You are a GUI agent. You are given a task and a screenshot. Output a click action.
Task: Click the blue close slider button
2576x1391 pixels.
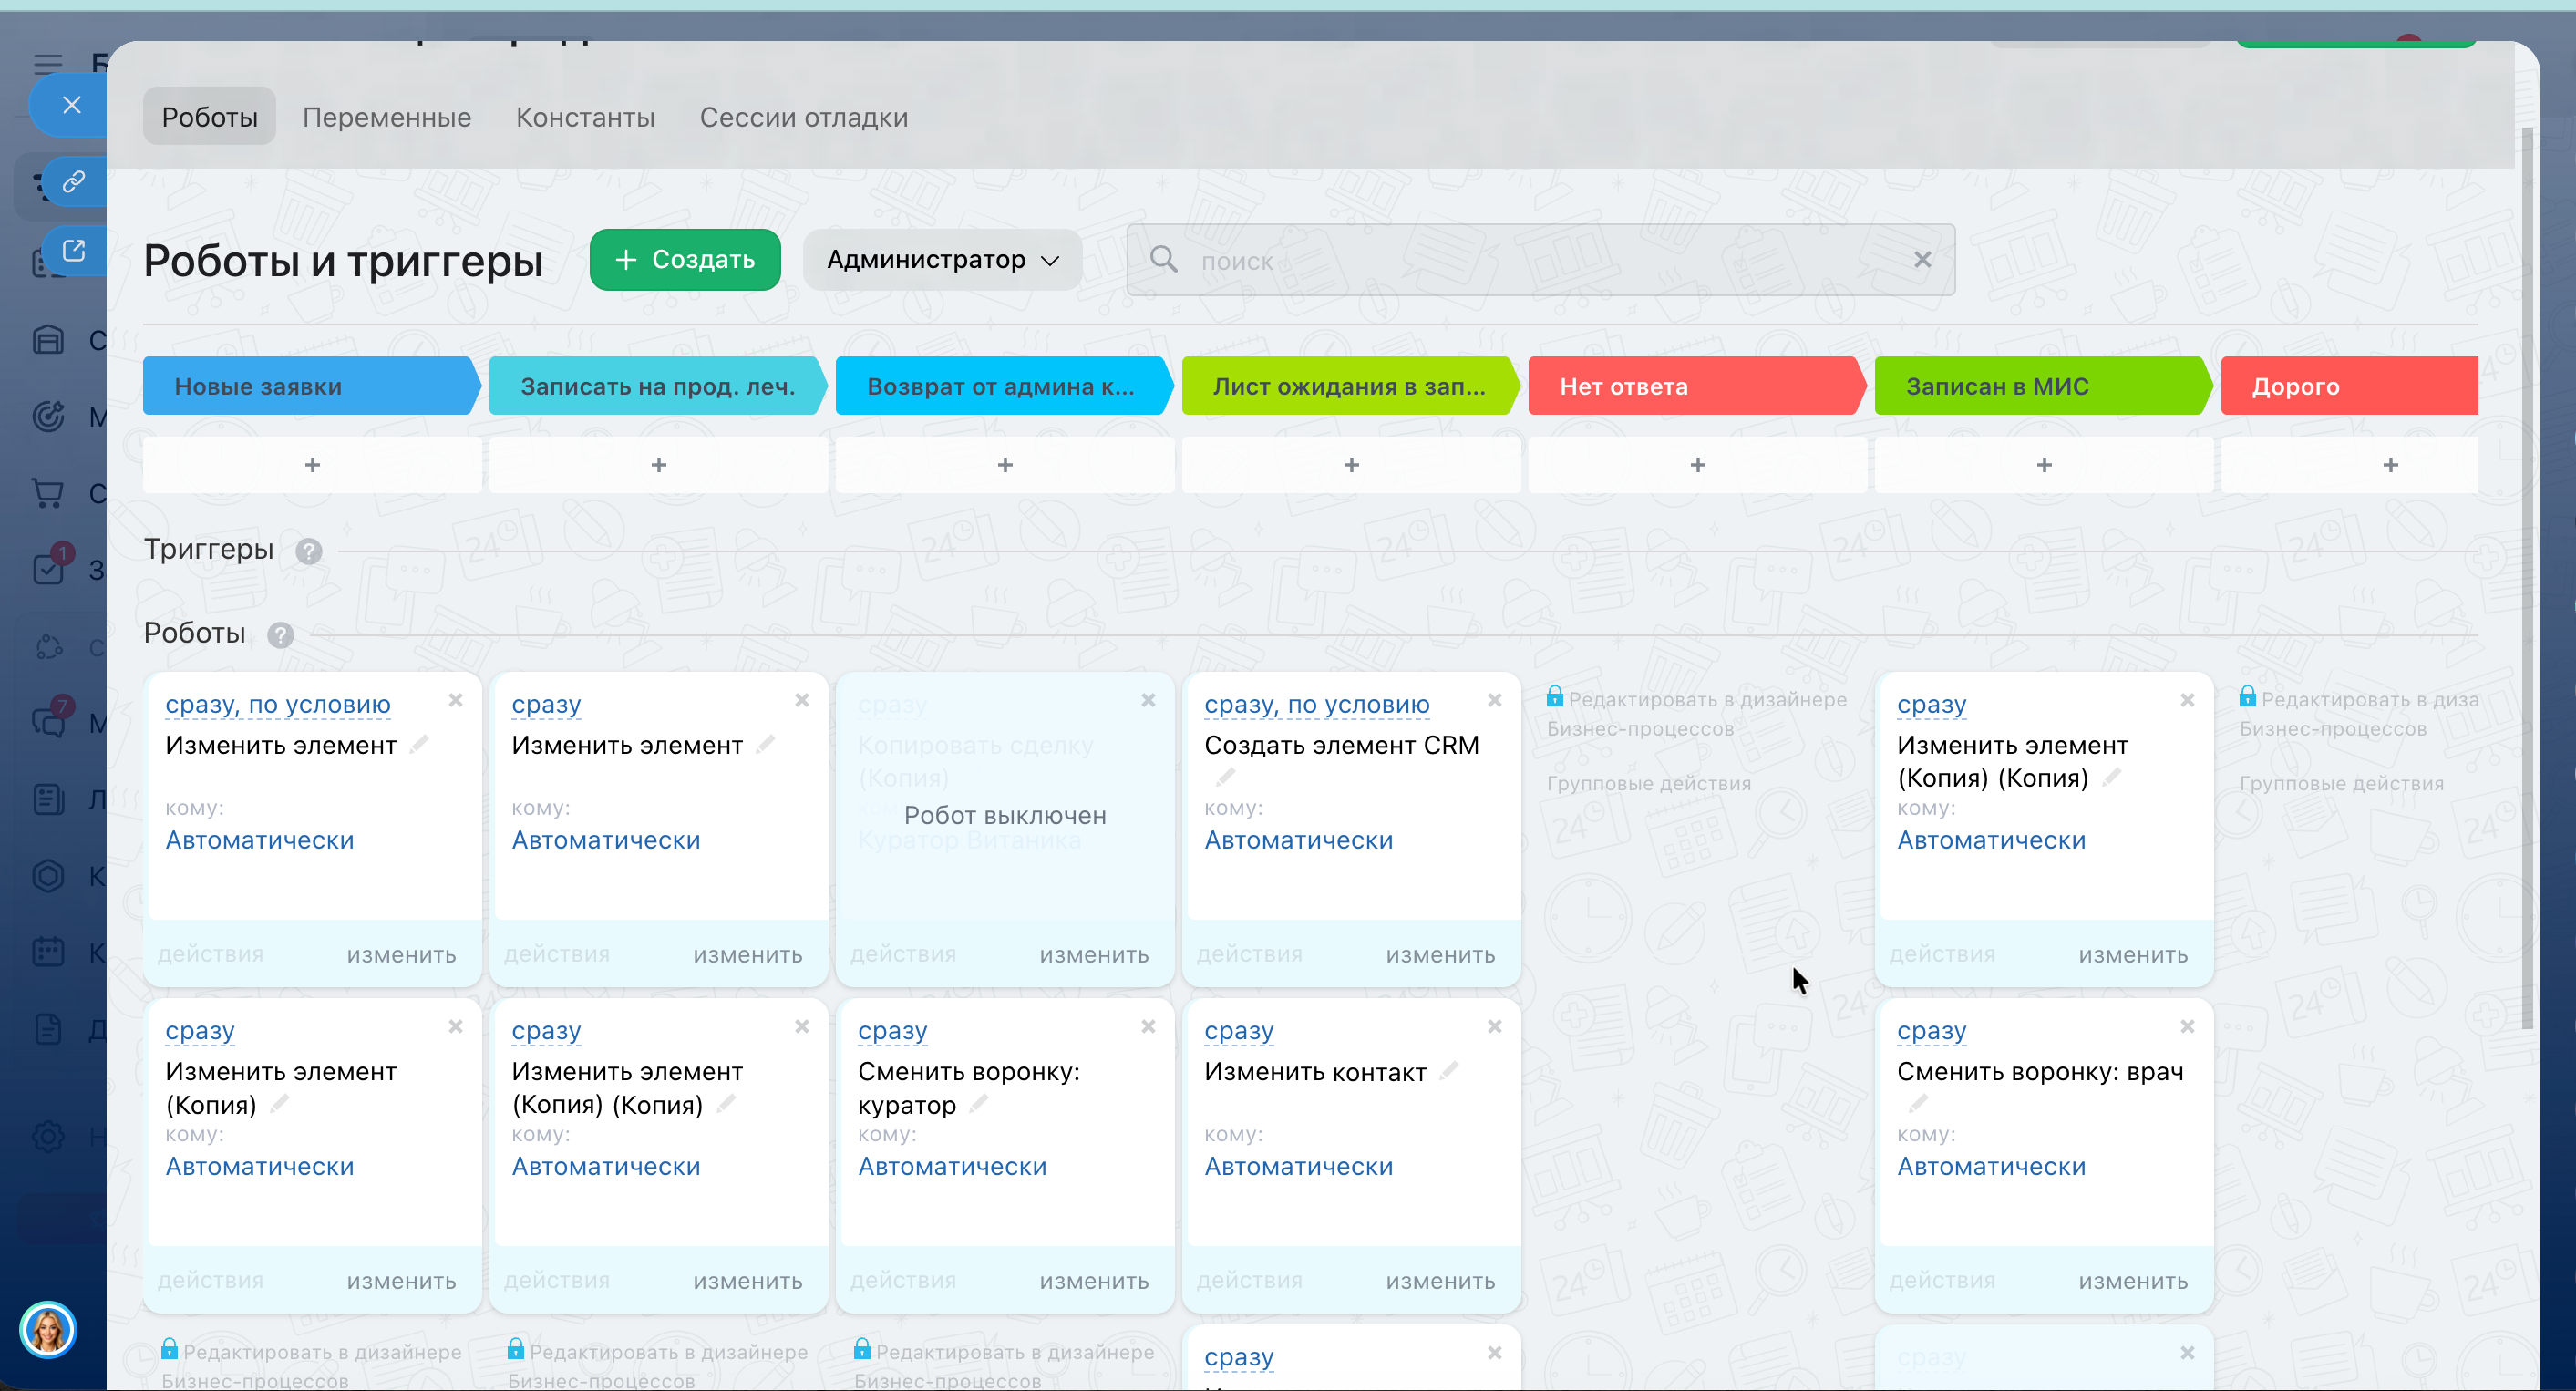click(71, 105)
